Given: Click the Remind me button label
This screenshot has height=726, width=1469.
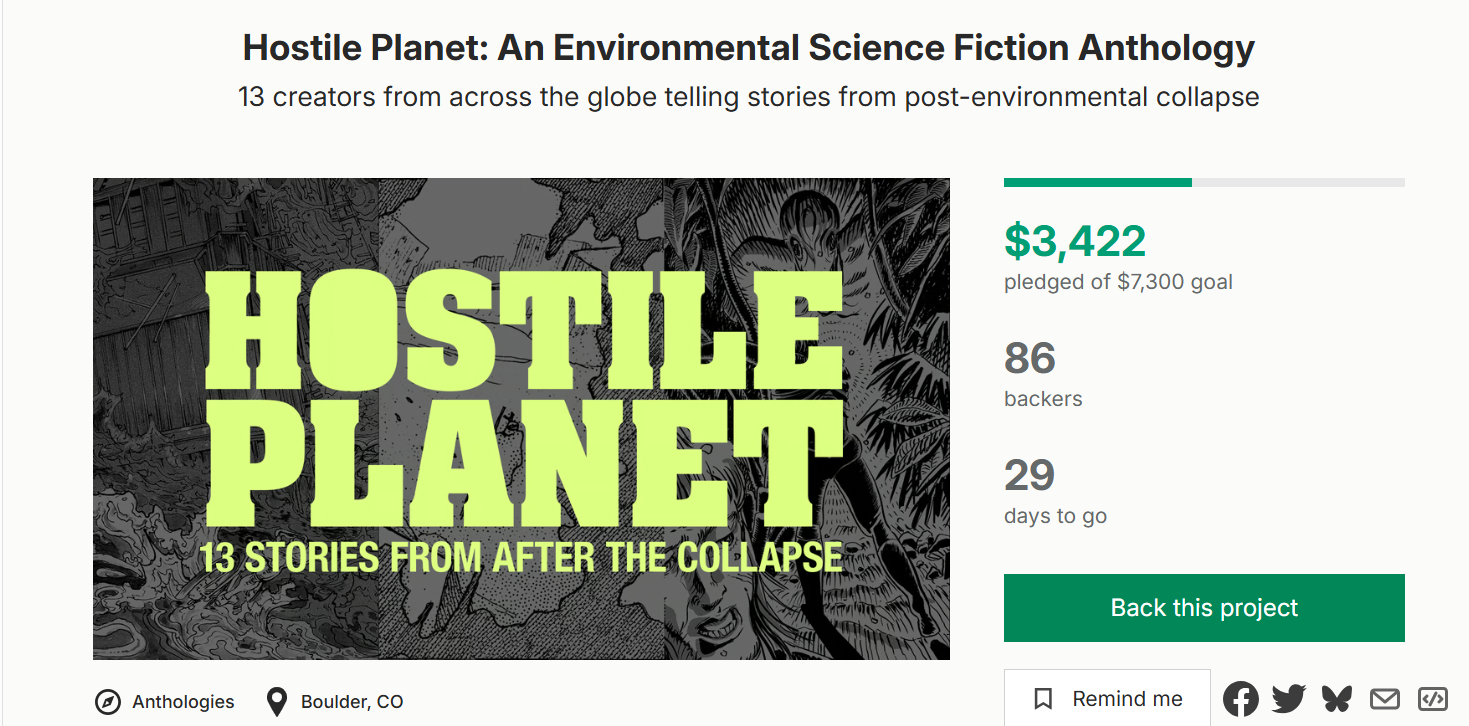Looking at the screenshot, I should pyautogui.click(x=1127, y=699).
